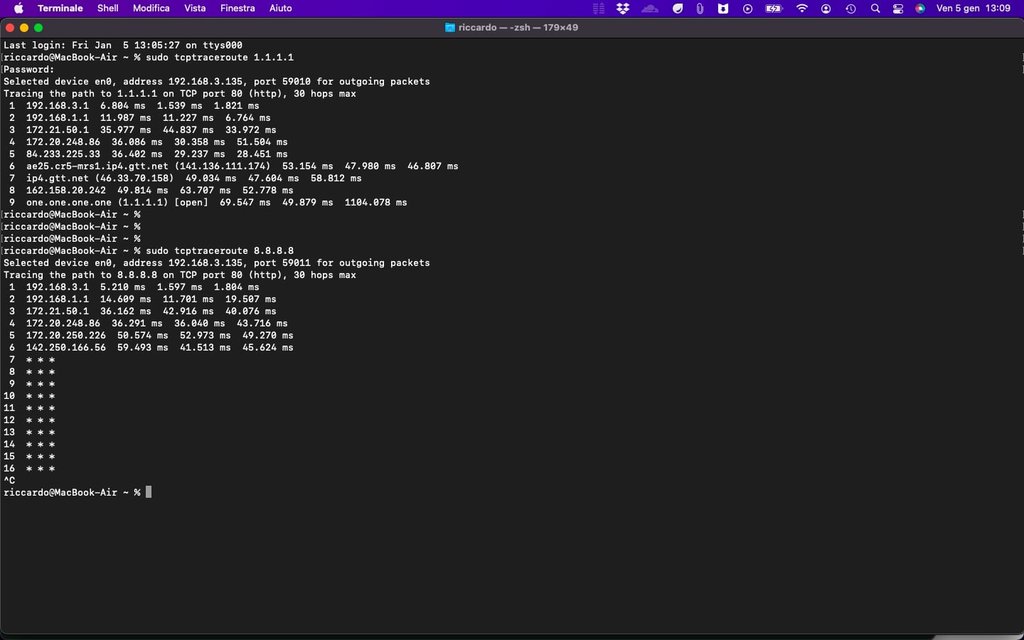This screenshot has height=640, width=1024.
Task: Zoom the Terminal window with the green button
Action: click(x=39, y=27)
